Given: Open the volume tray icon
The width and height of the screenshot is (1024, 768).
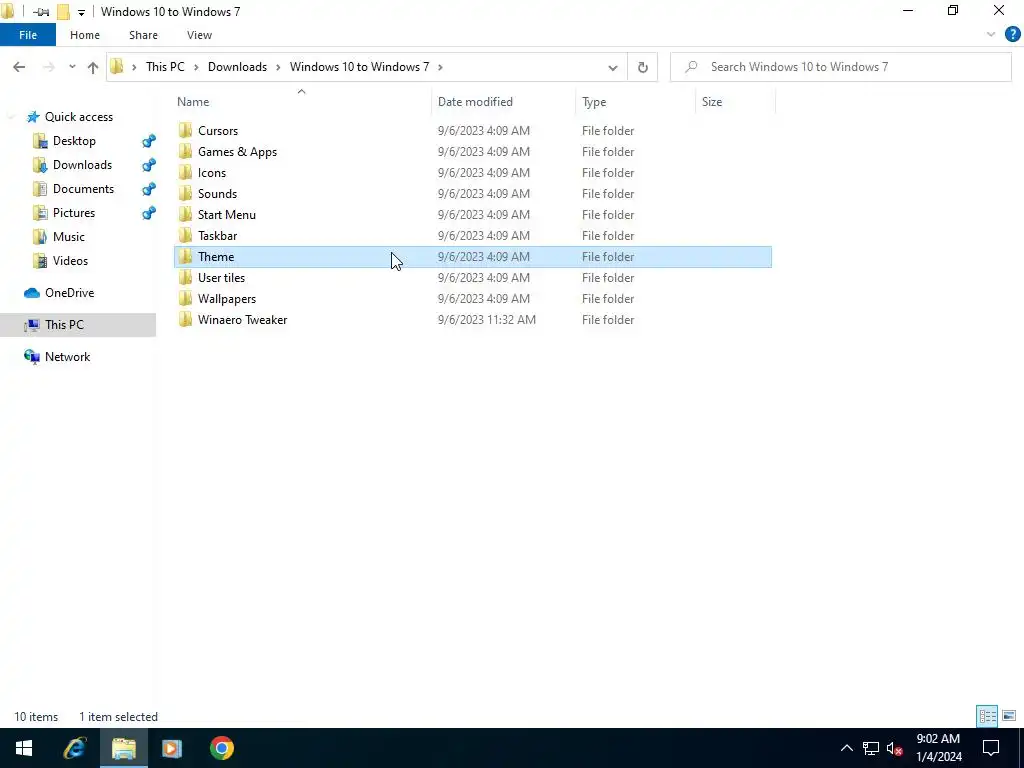Looking at the screenshot, I should point(895,748).
